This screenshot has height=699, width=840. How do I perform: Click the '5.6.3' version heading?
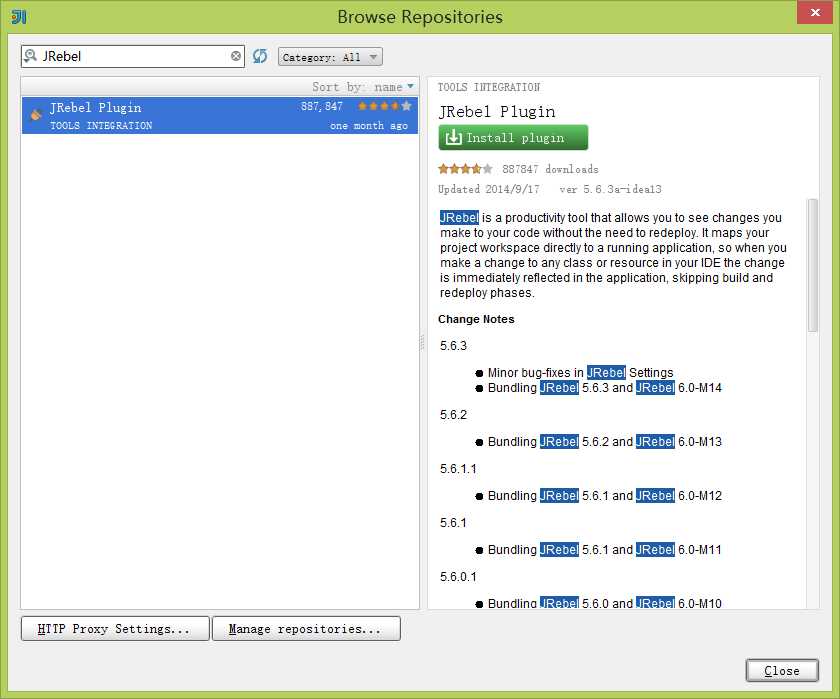[x=453, y=346]
